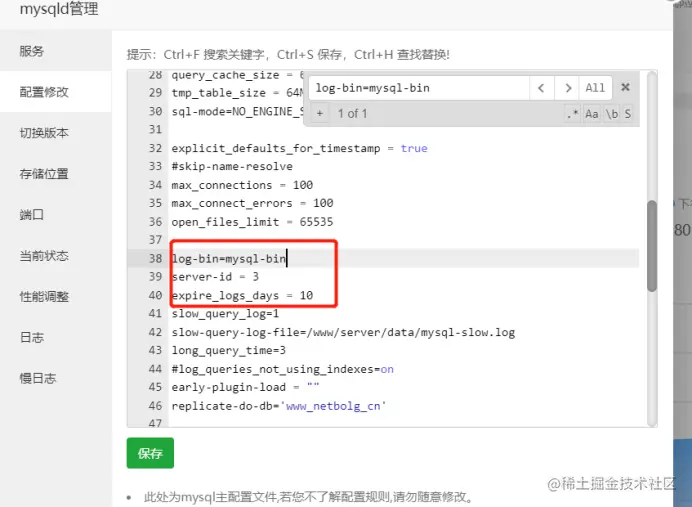Open the 当前状态 tab

point(56,255)
